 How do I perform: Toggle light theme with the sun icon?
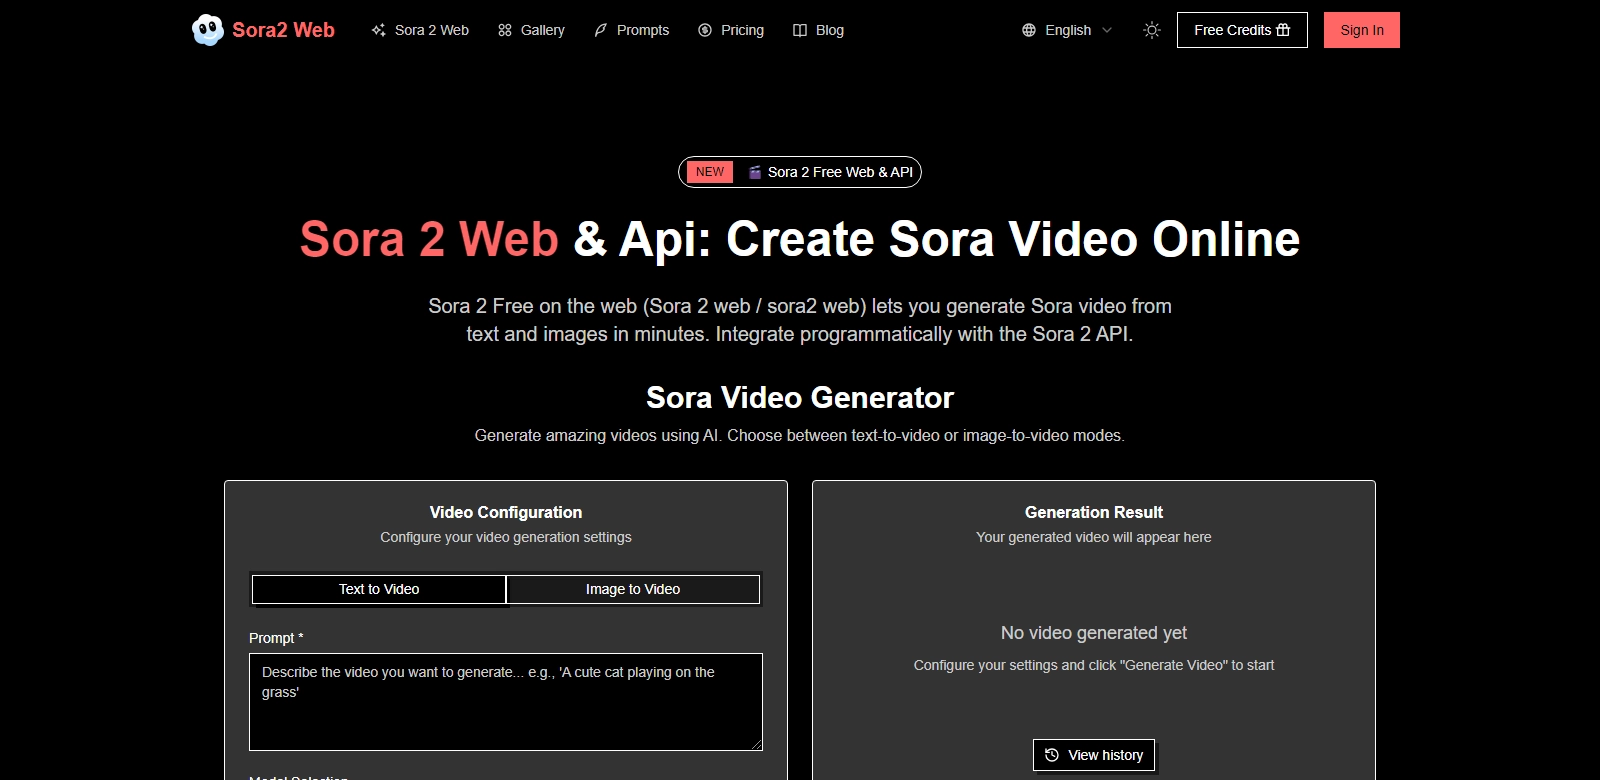pyautogui.click(x=1152, y=30)
